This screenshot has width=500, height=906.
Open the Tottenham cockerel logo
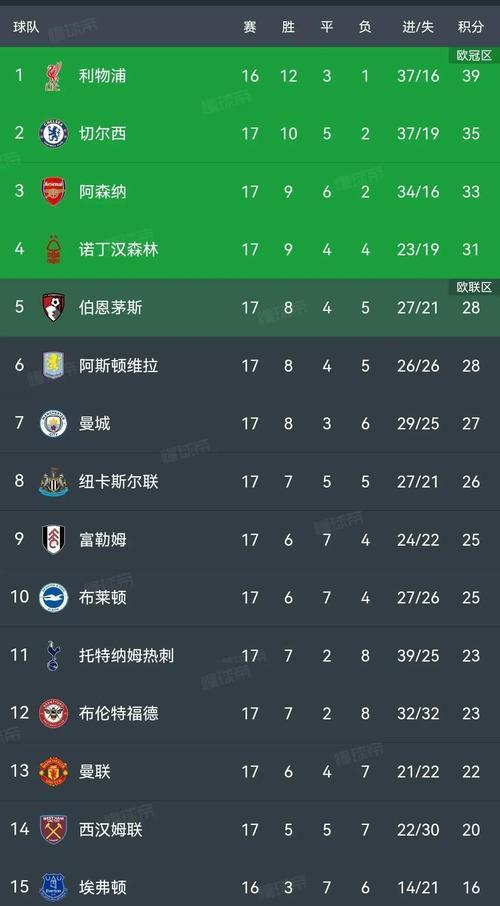[53, 655]
